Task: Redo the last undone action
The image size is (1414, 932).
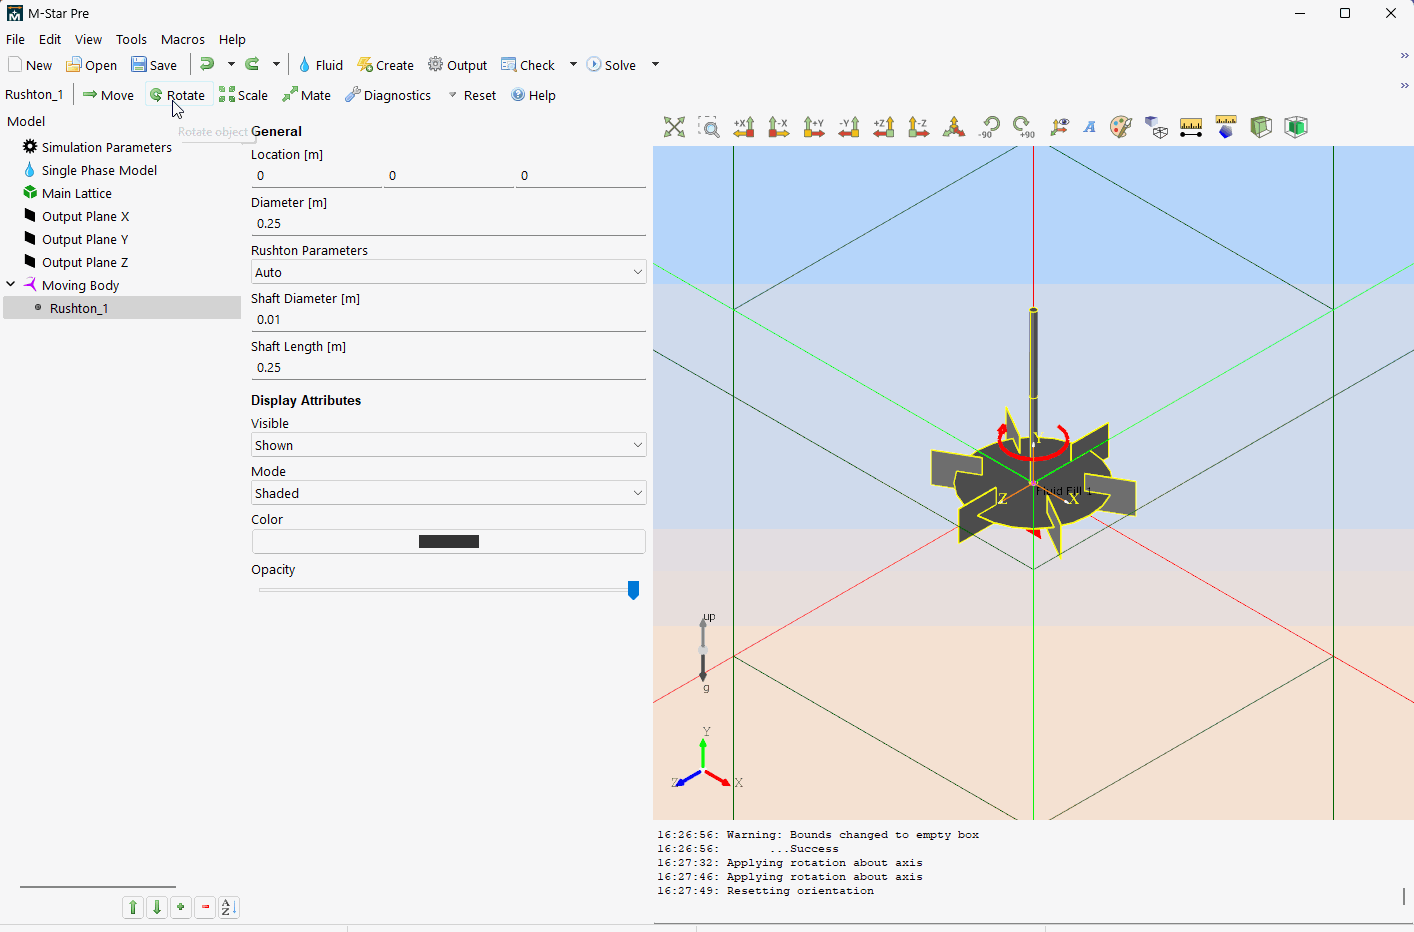Action: point(253,64)
